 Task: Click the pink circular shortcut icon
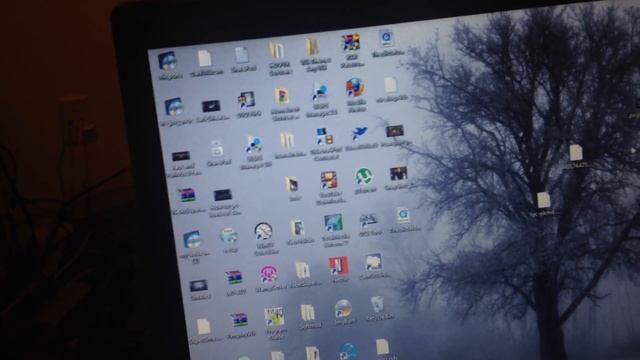(x=268, y=274)
